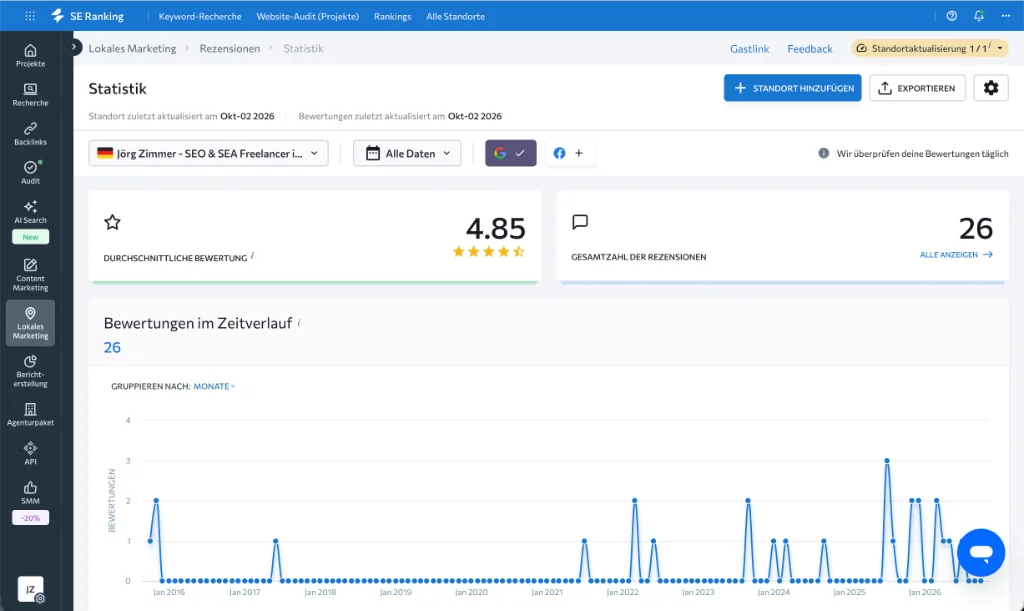This screenshot has height=611, width=1024.
Task: Click the 4.85 average rating value
Action: pyautogui.click(x=496, y=228)
